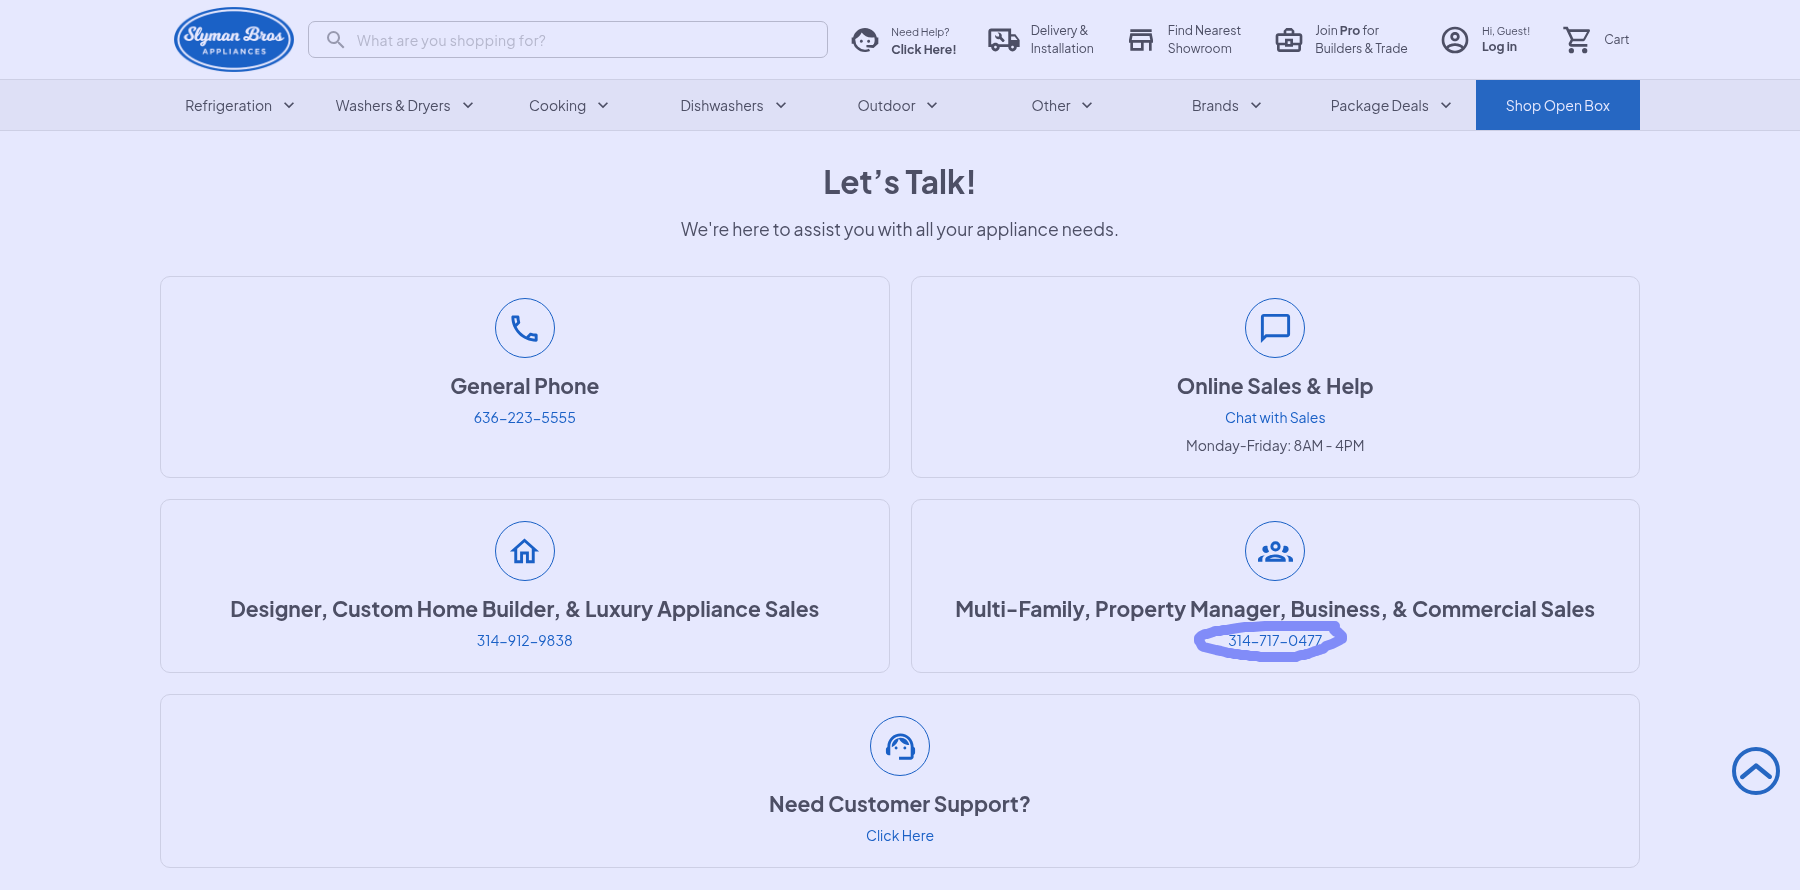1800x890 pixels.
Task: Expand the Refrigeration dropdown menu
Action: tap(239, 106)
